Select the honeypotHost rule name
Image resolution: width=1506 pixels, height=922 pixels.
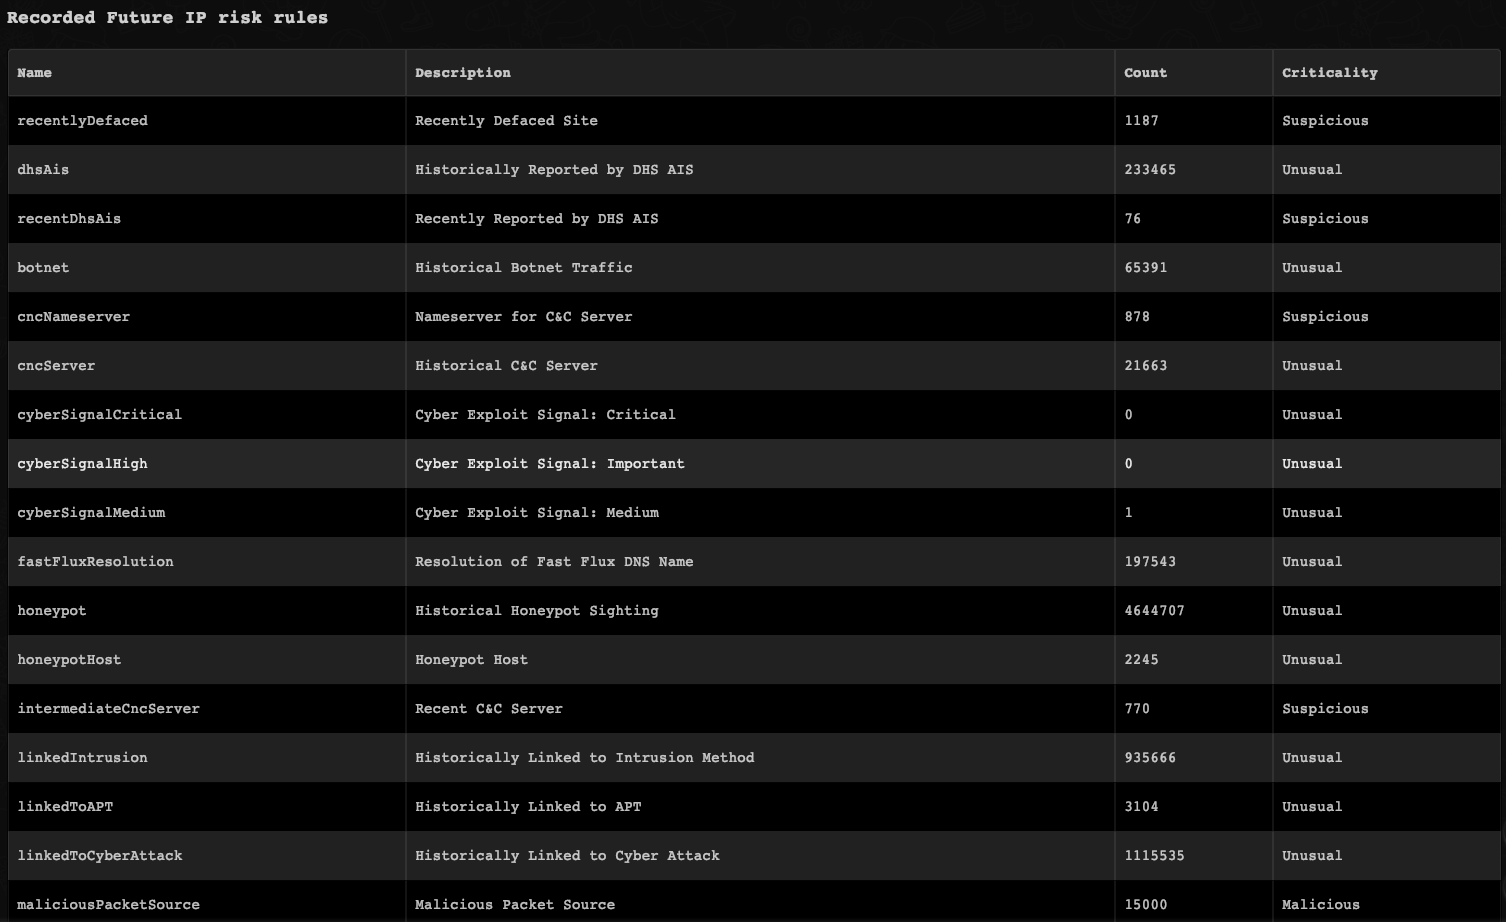pos(69,660)
